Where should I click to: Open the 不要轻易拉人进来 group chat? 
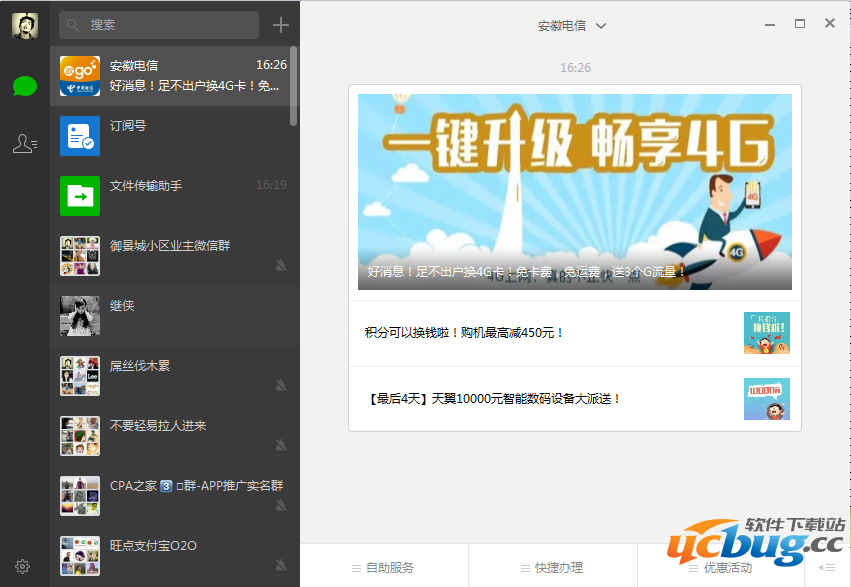point(174,436)
